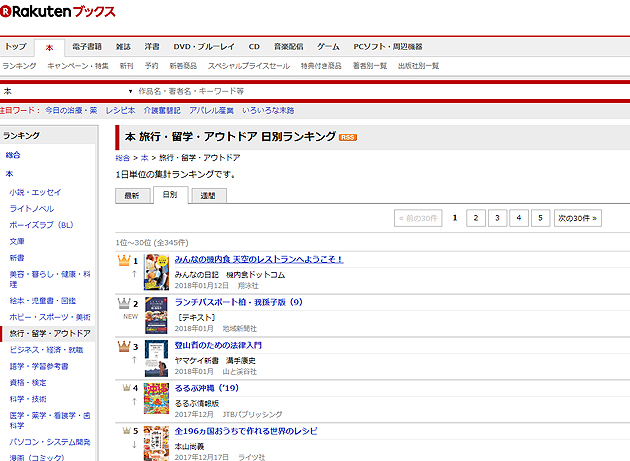Click hot word いろいろな末路
The width and height of the screenshot is (630, 461).
click(268, 111)
